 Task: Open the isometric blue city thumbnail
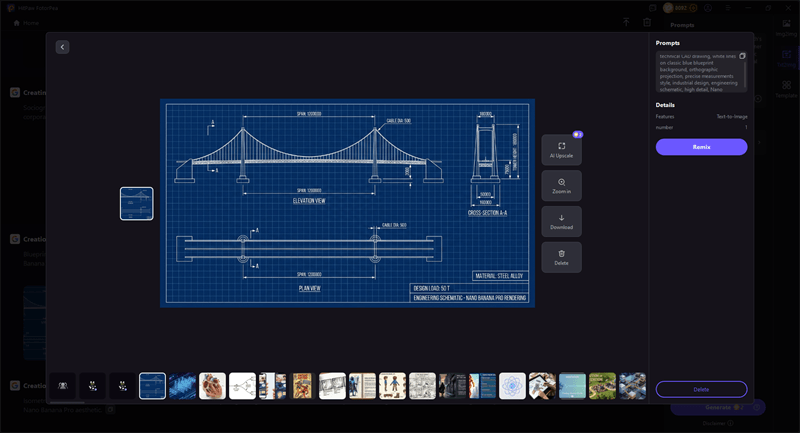633,386
